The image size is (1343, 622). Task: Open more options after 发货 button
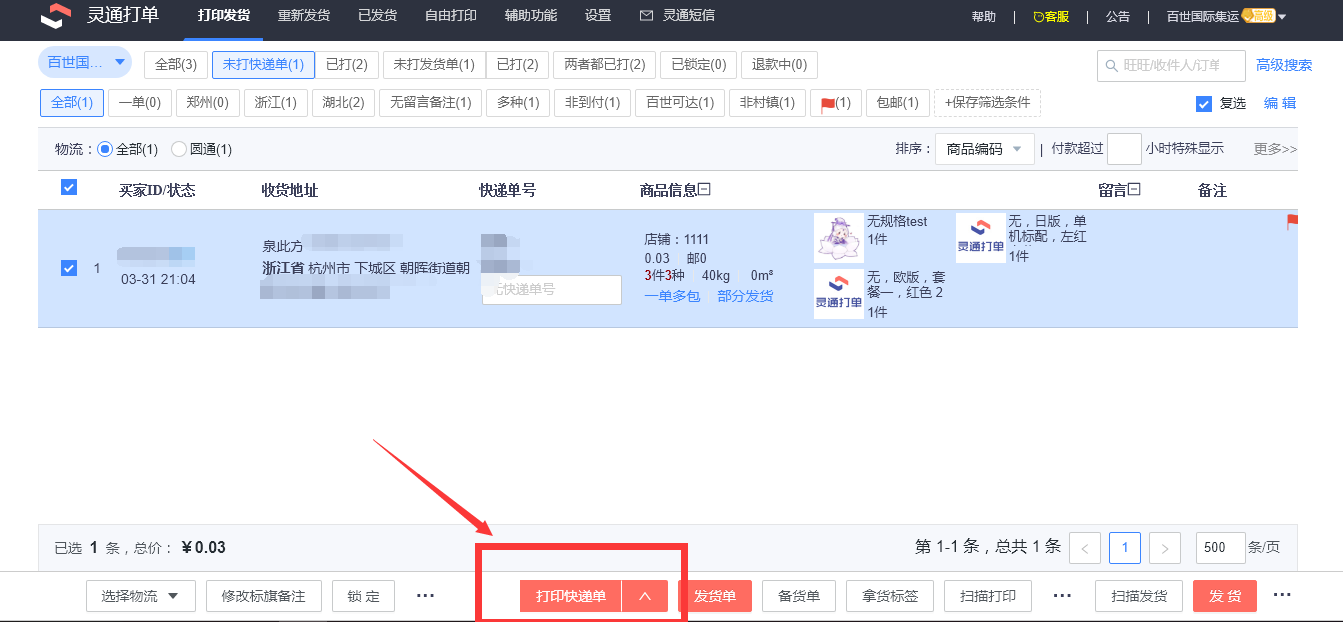[1282, 596]
